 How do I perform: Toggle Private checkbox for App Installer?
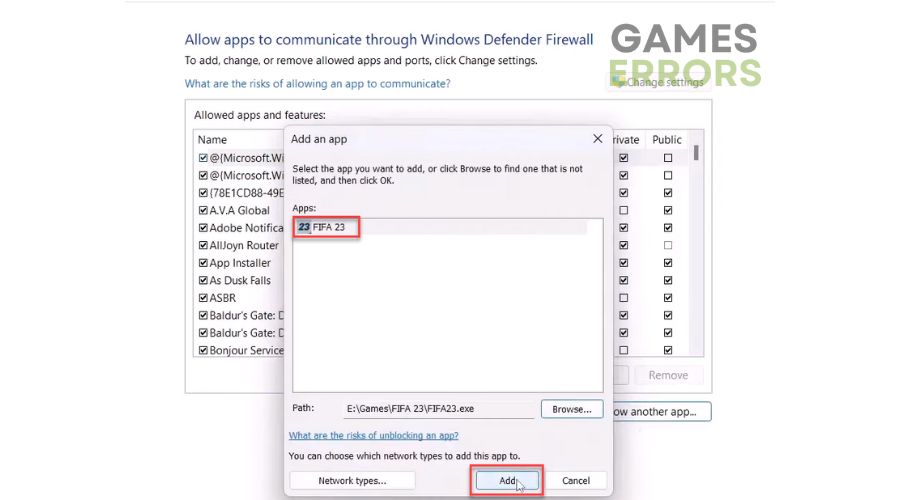click(x=623, y=263)
